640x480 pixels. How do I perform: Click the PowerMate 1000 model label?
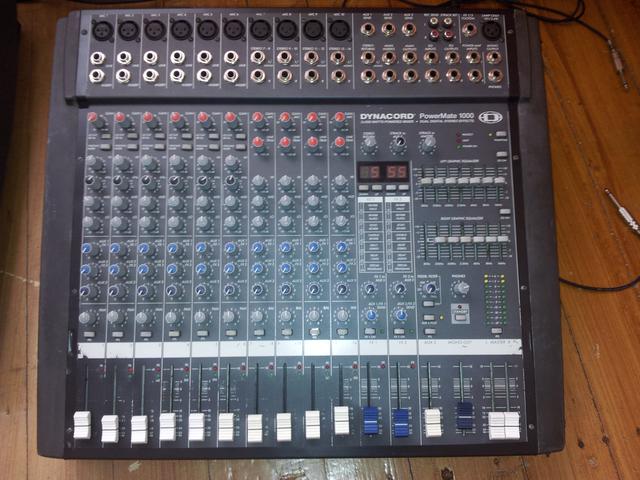coord(447,117)
